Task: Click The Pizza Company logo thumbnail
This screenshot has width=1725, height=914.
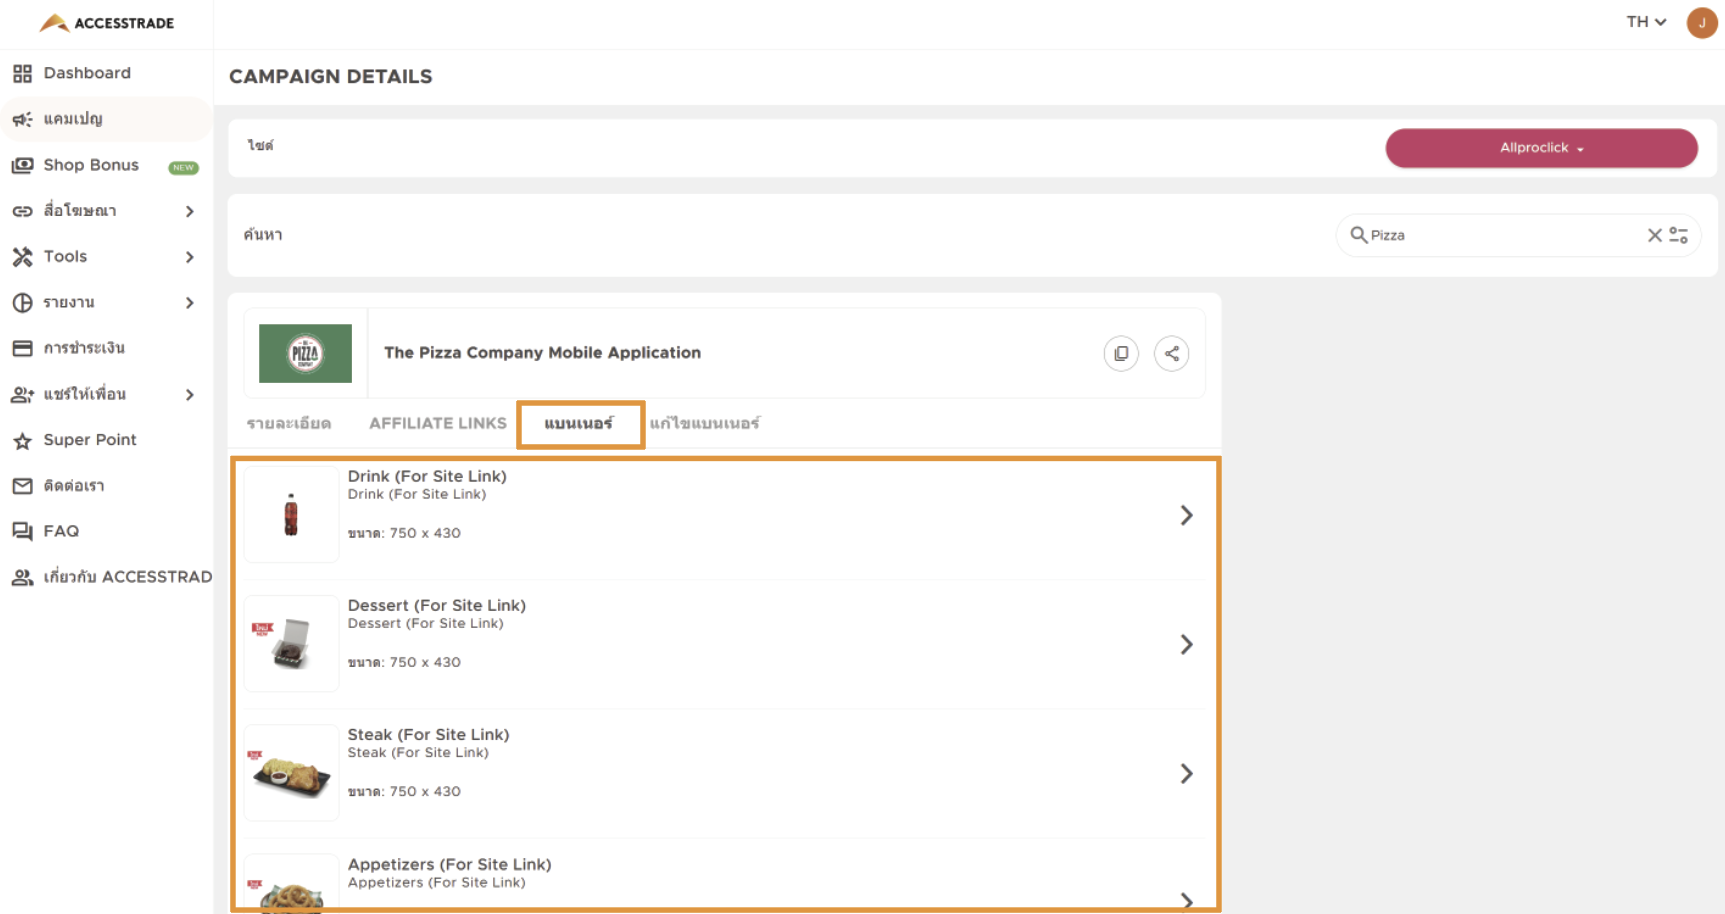Action: pos(305,353)
